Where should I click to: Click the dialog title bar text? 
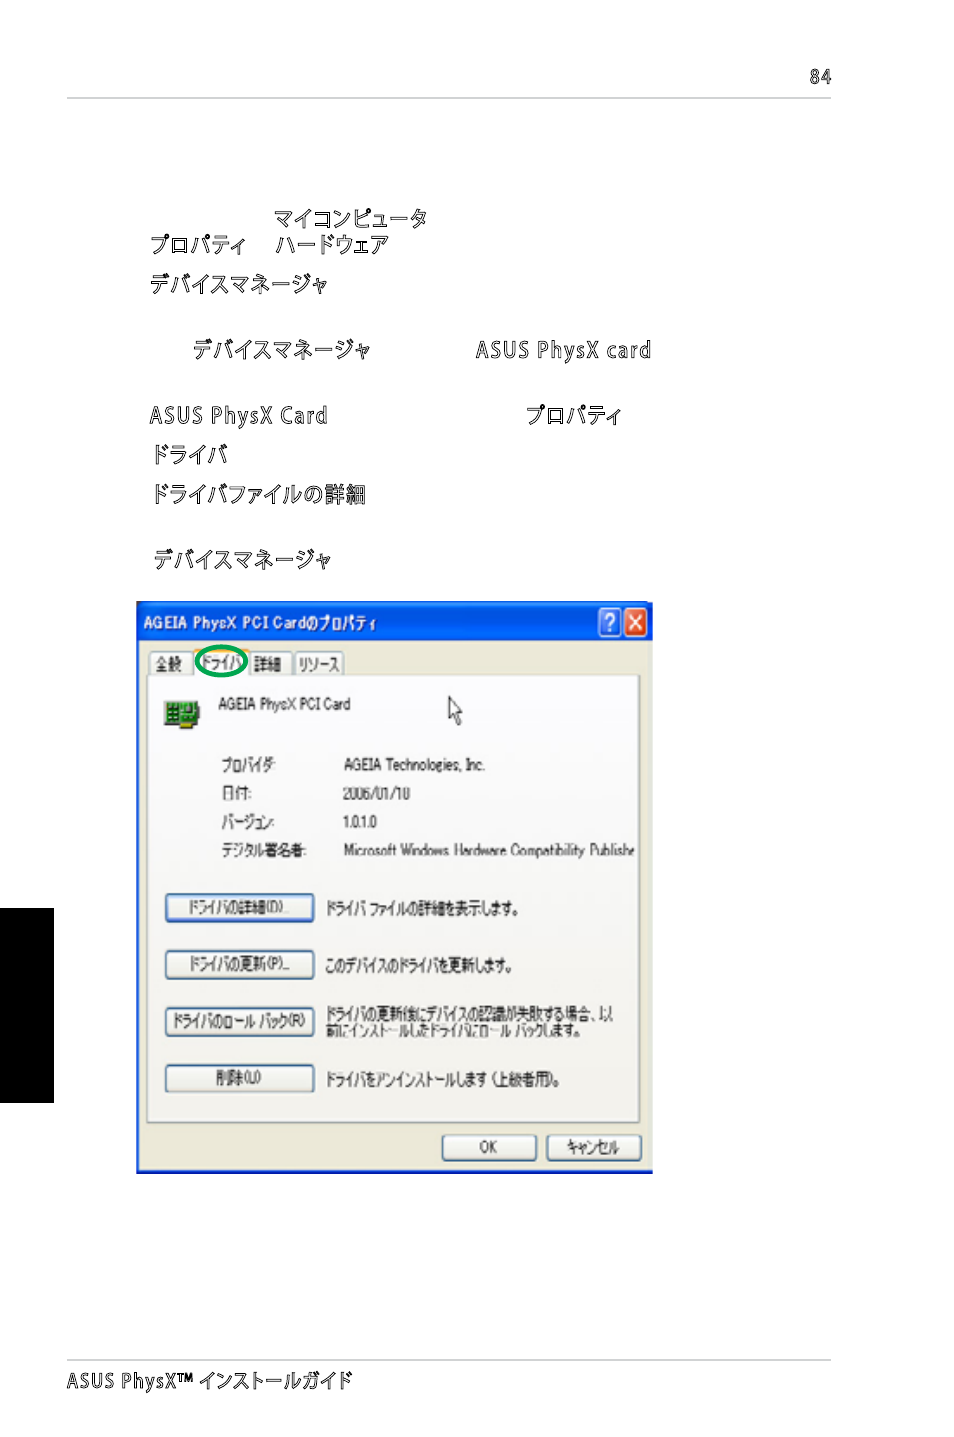pyautogui.click(x=260, y=623)
